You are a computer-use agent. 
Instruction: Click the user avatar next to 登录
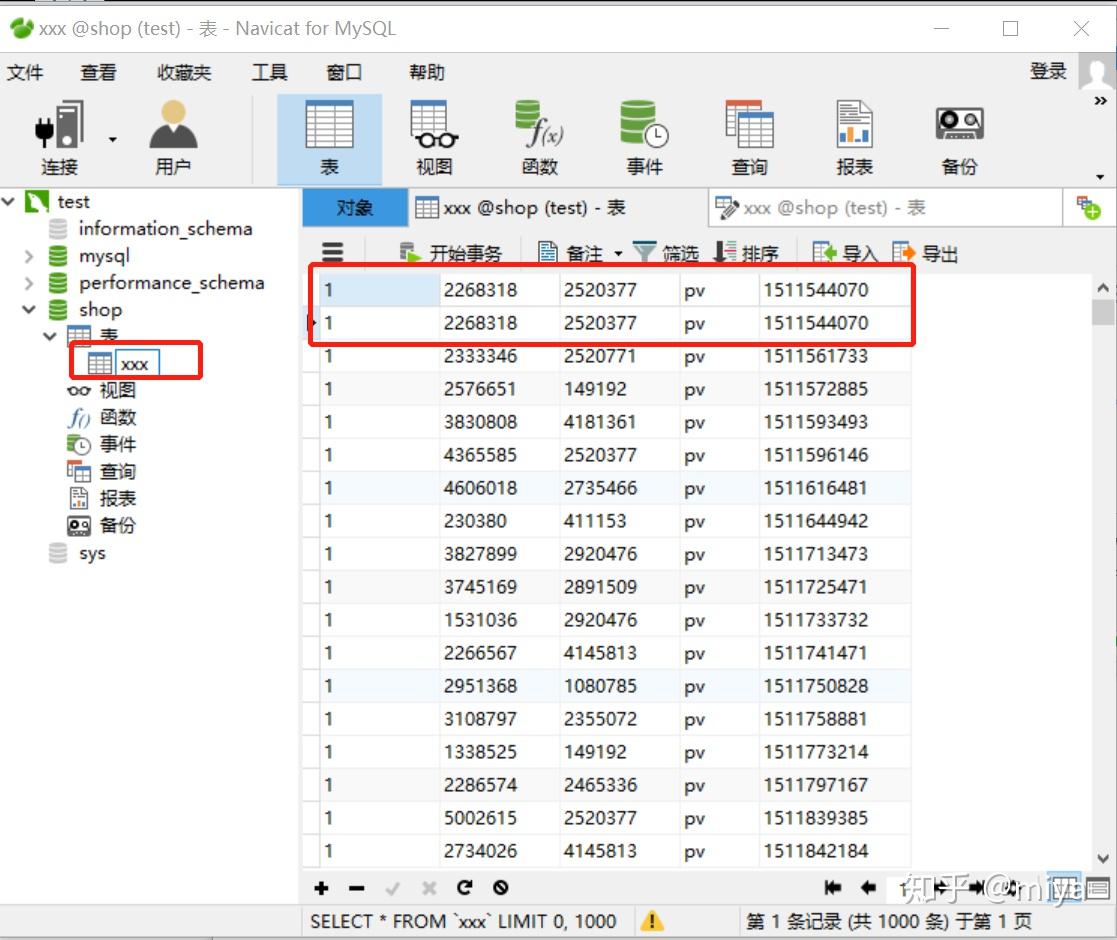coord(1096,71)
